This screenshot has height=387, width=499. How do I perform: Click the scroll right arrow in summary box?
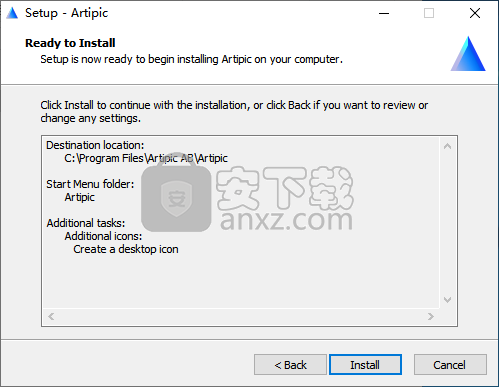pos(431,316)
